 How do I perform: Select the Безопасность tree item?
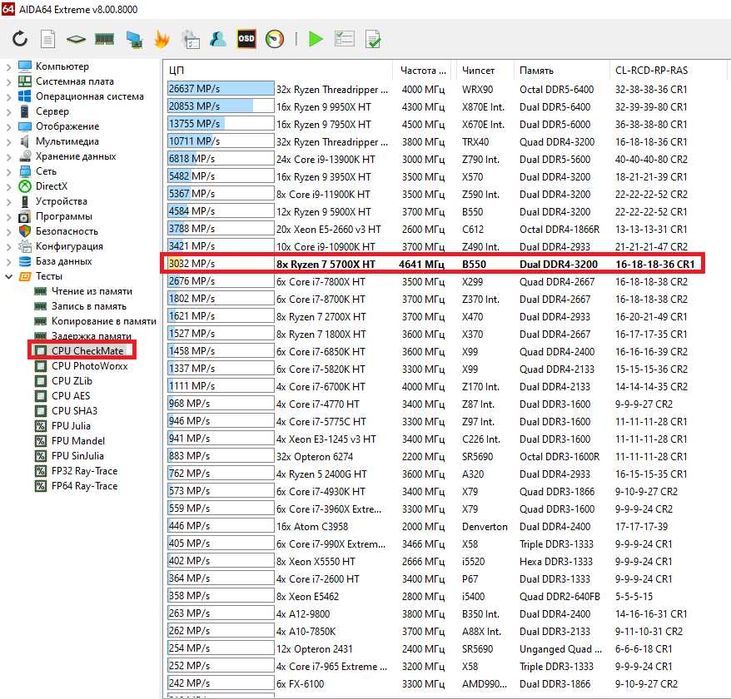[x=67, y=231]
